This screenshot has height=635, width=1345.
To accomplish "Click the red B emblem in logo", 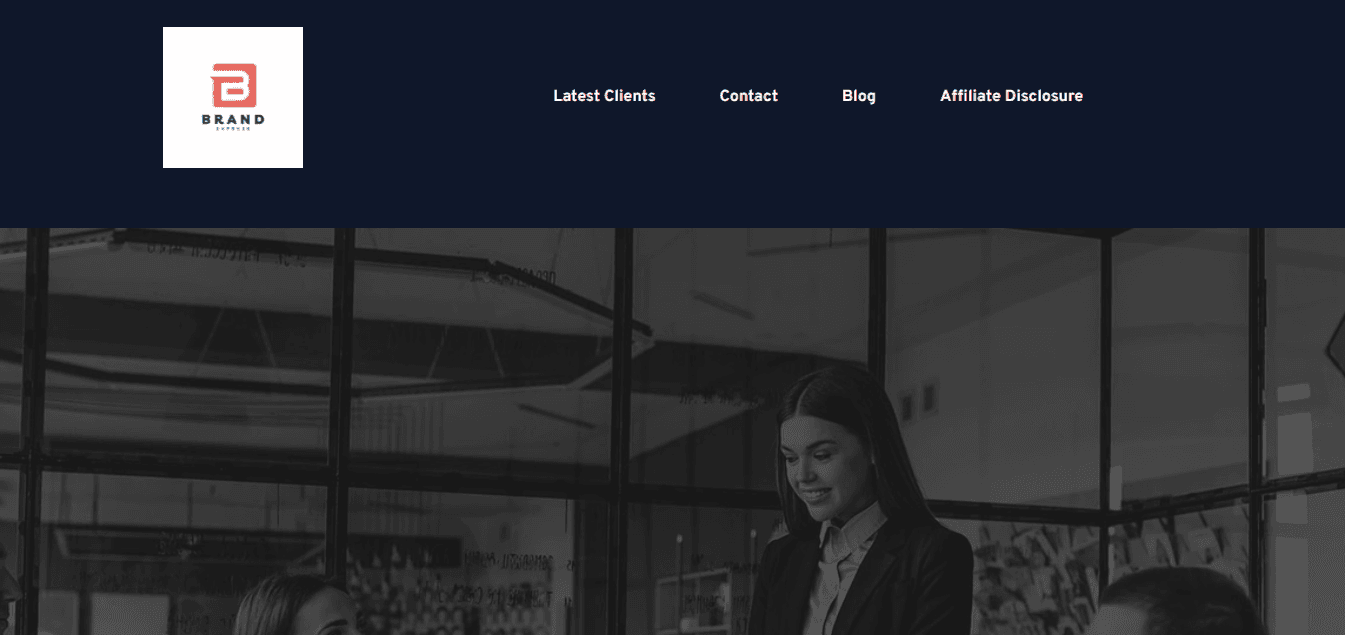I will point(234,85).
